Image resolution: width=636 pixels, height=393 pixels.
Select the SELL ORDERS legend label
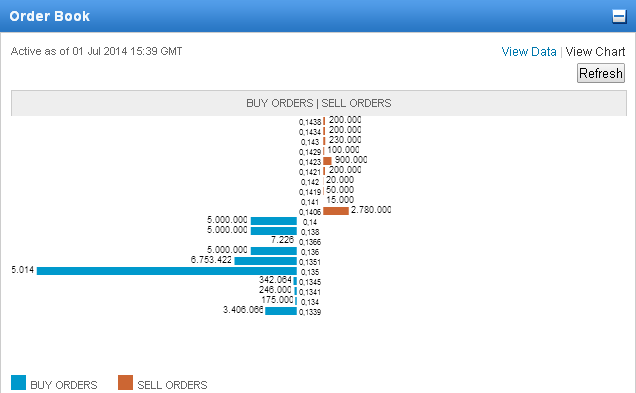(172, 385)
